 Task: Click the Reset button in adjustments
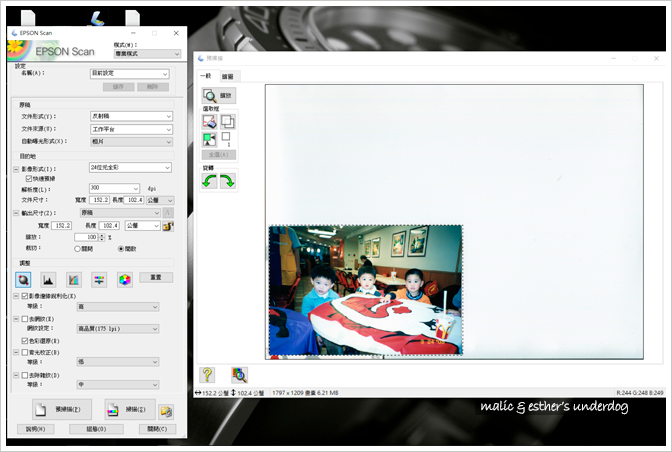[156, 277]
